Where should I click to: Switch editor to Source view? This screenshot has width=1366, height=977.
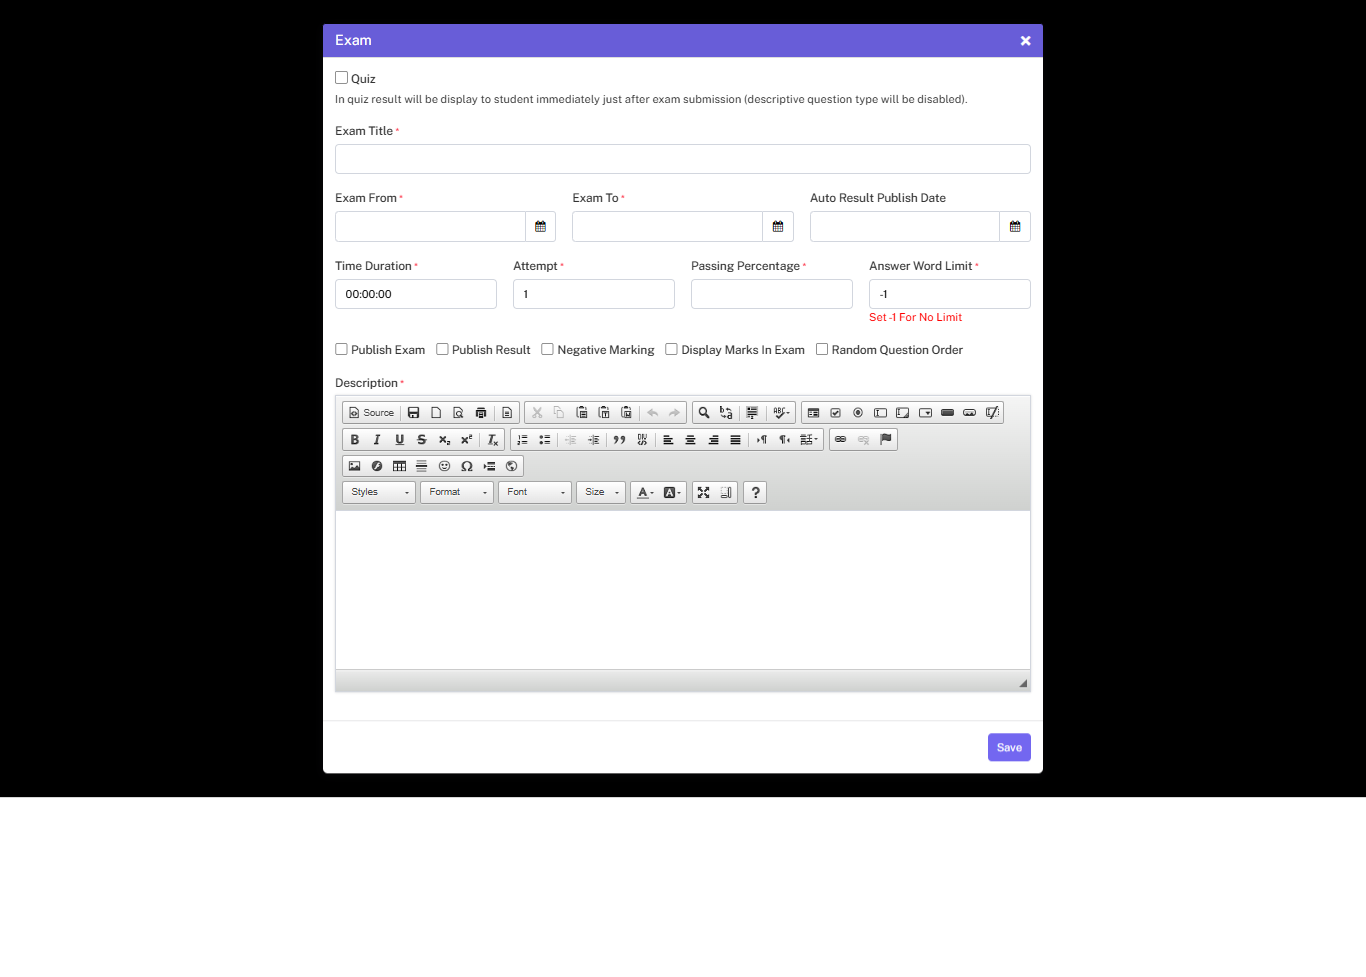(x=371, y=413)
